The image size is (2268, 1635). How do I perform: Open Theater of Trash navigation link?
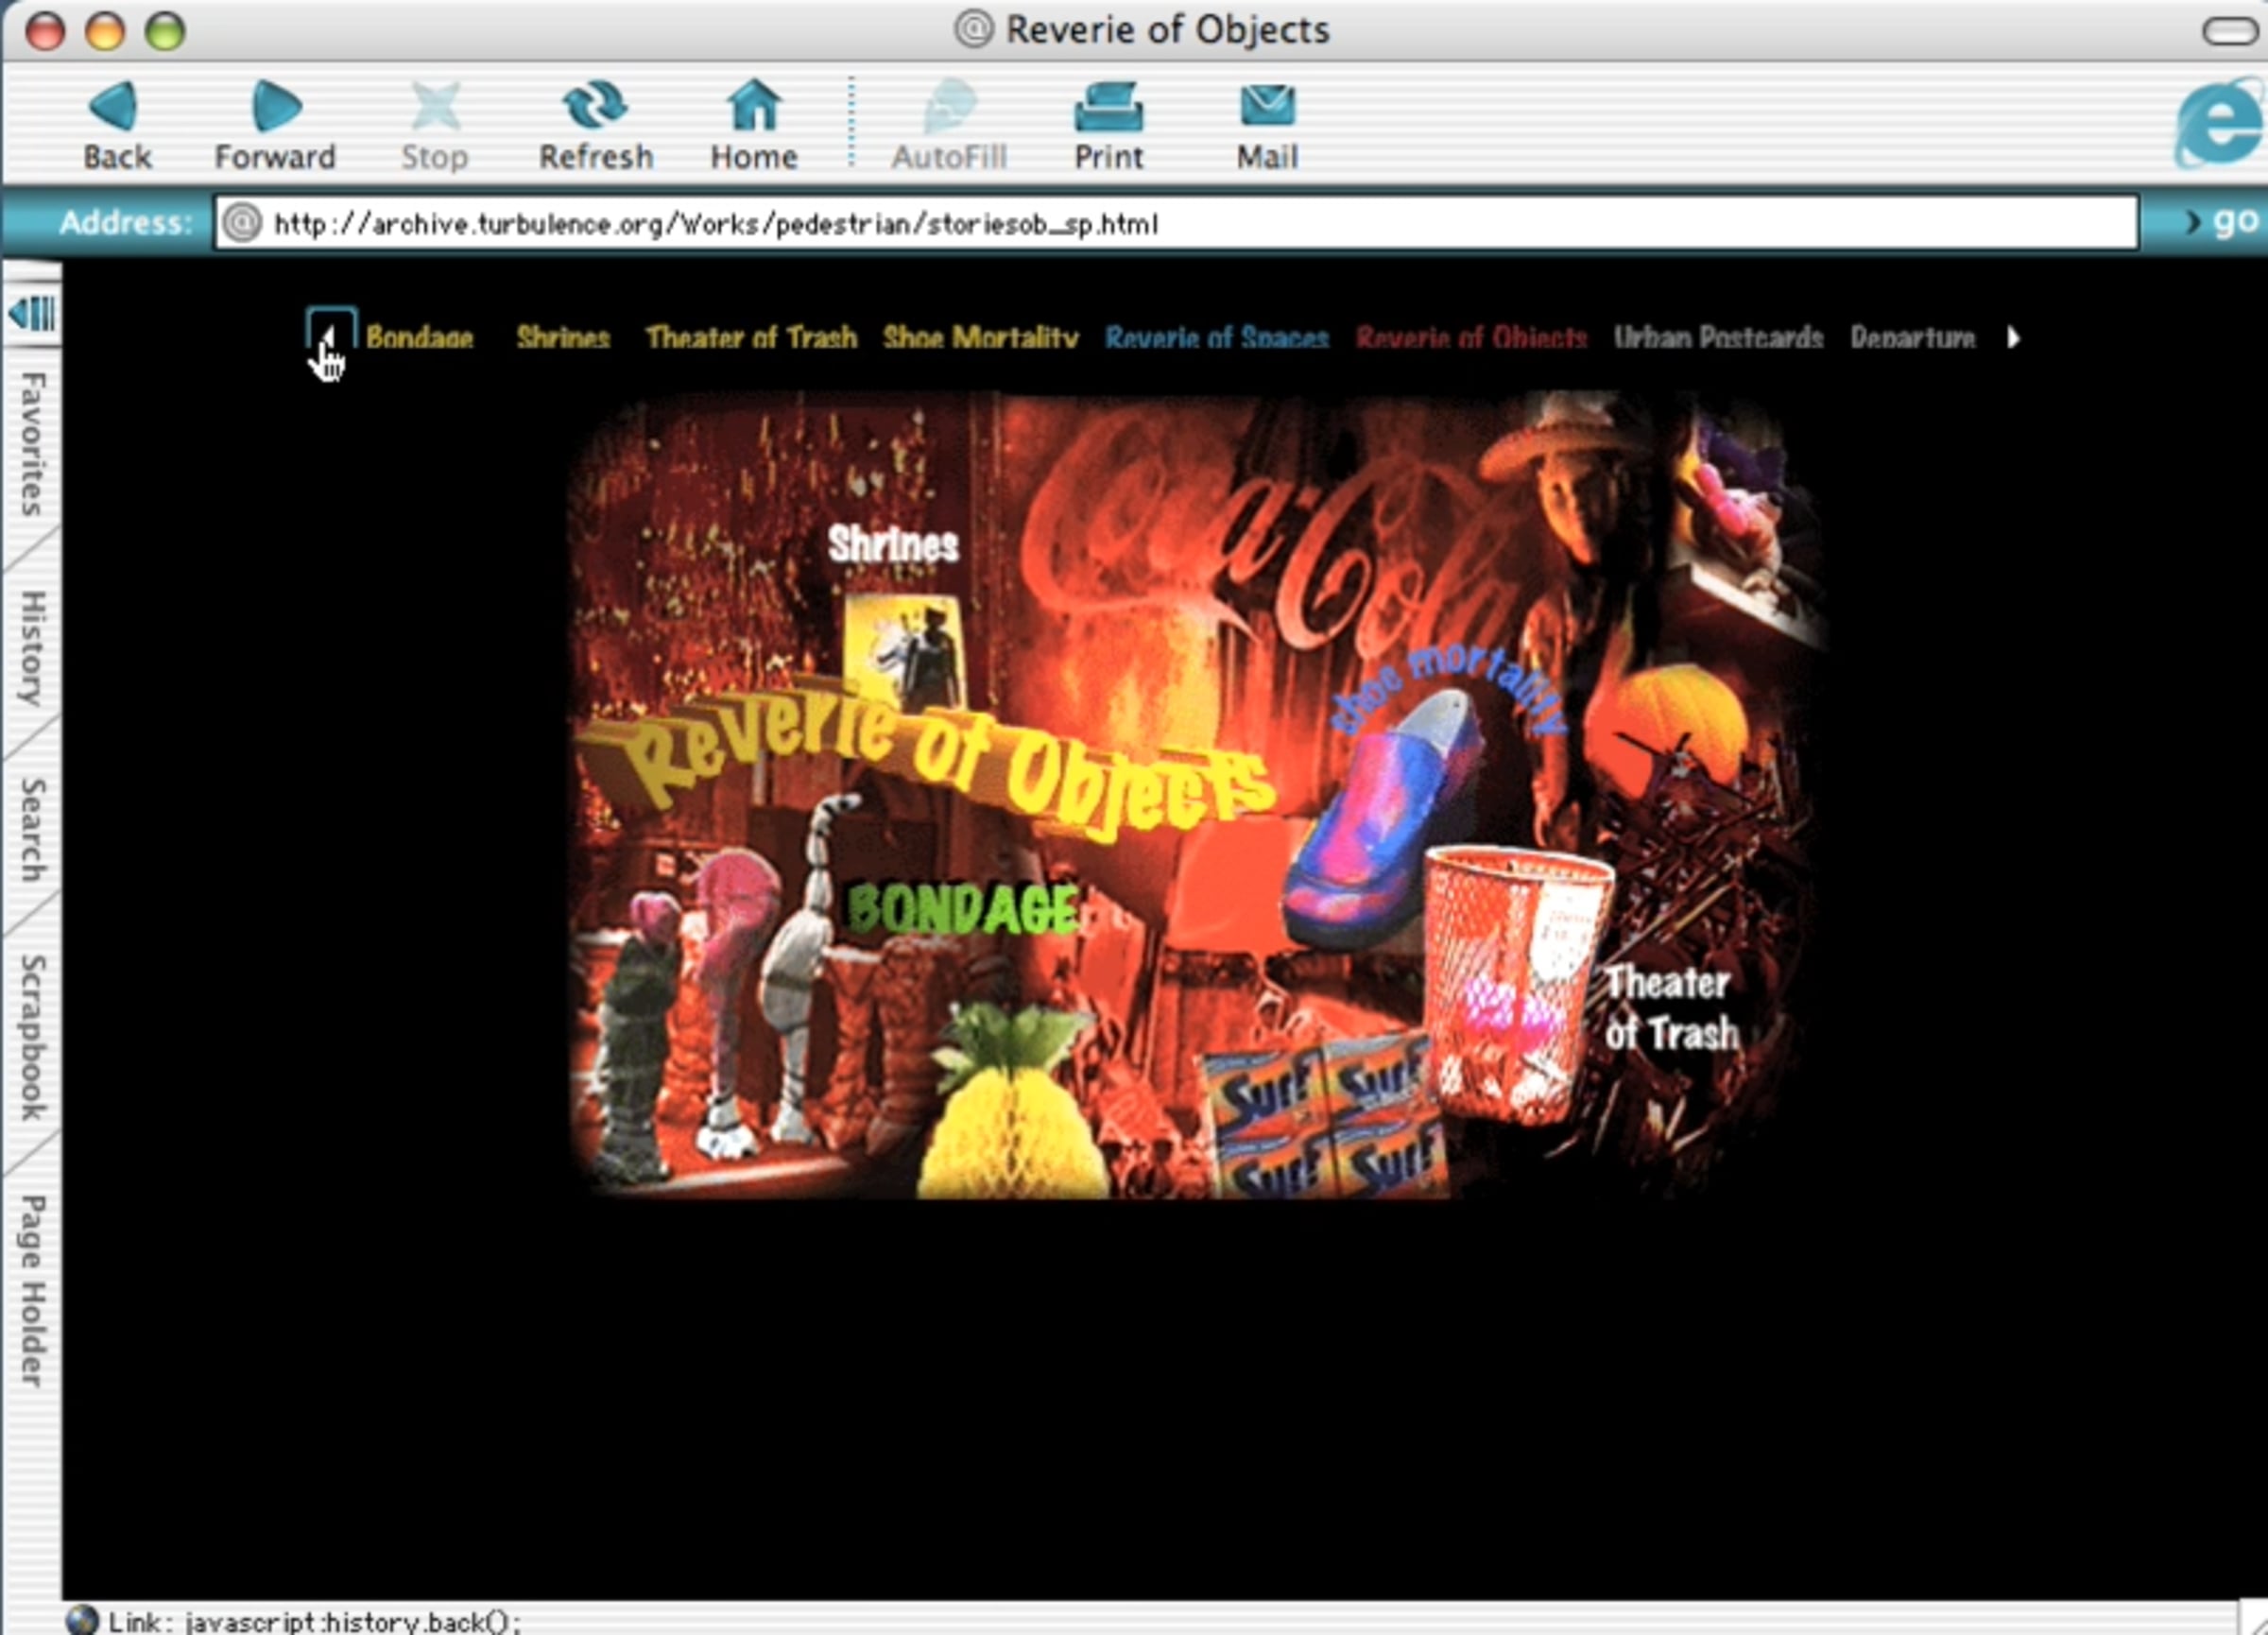click(751, 338)
